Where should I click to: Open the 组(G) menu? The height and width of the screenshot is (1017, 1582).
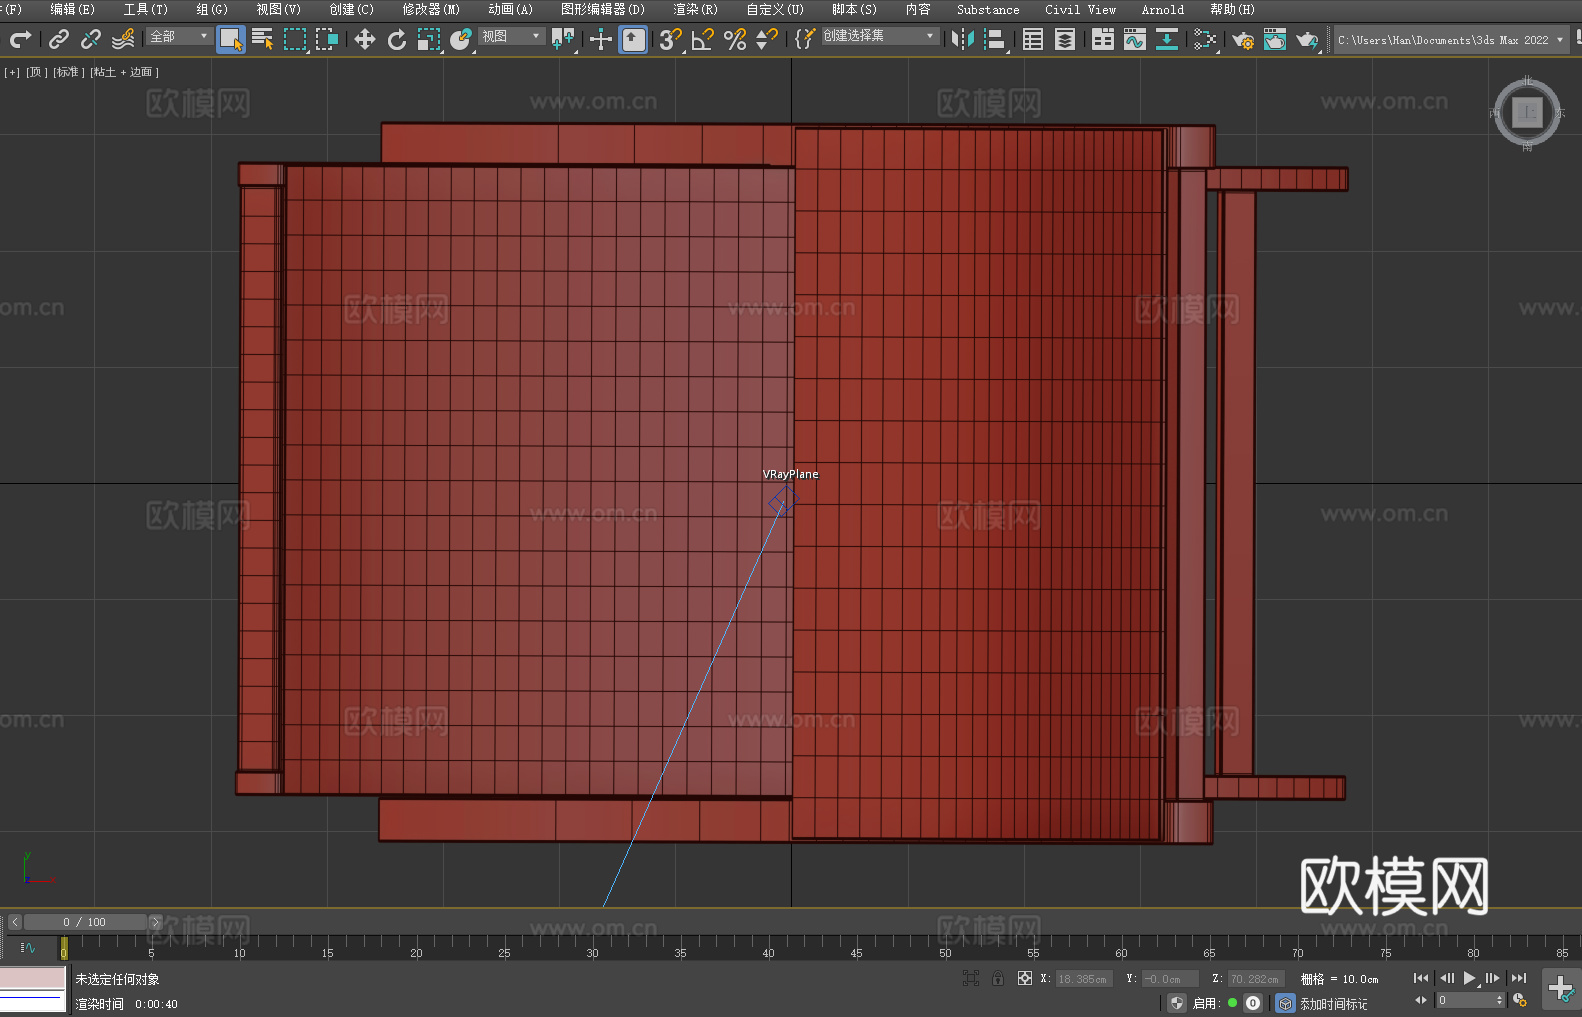[212, 9]
